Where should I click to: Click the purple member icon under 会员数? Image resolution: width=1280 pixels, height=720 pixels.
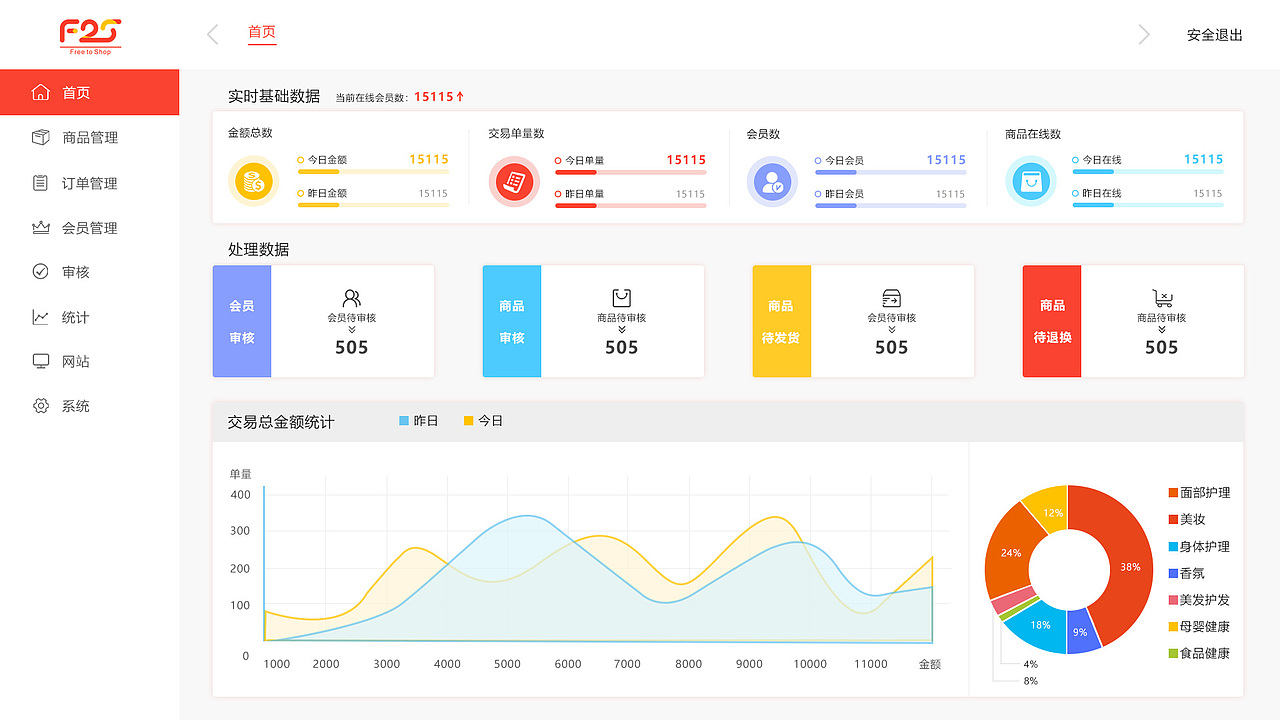click(772, 182)
